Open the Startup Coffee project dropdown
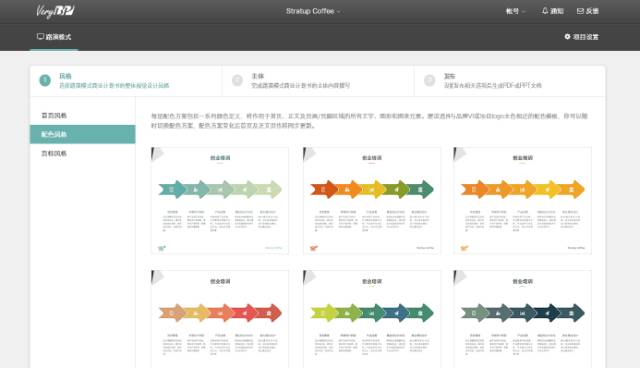Image resolution: width=640 pixels, height=368 pixels. 313,11
